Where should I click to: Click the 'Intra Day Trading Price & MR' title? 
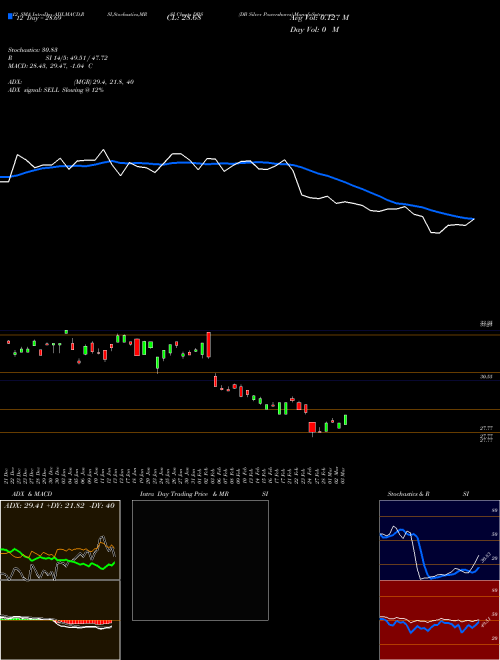click(184, 494)
